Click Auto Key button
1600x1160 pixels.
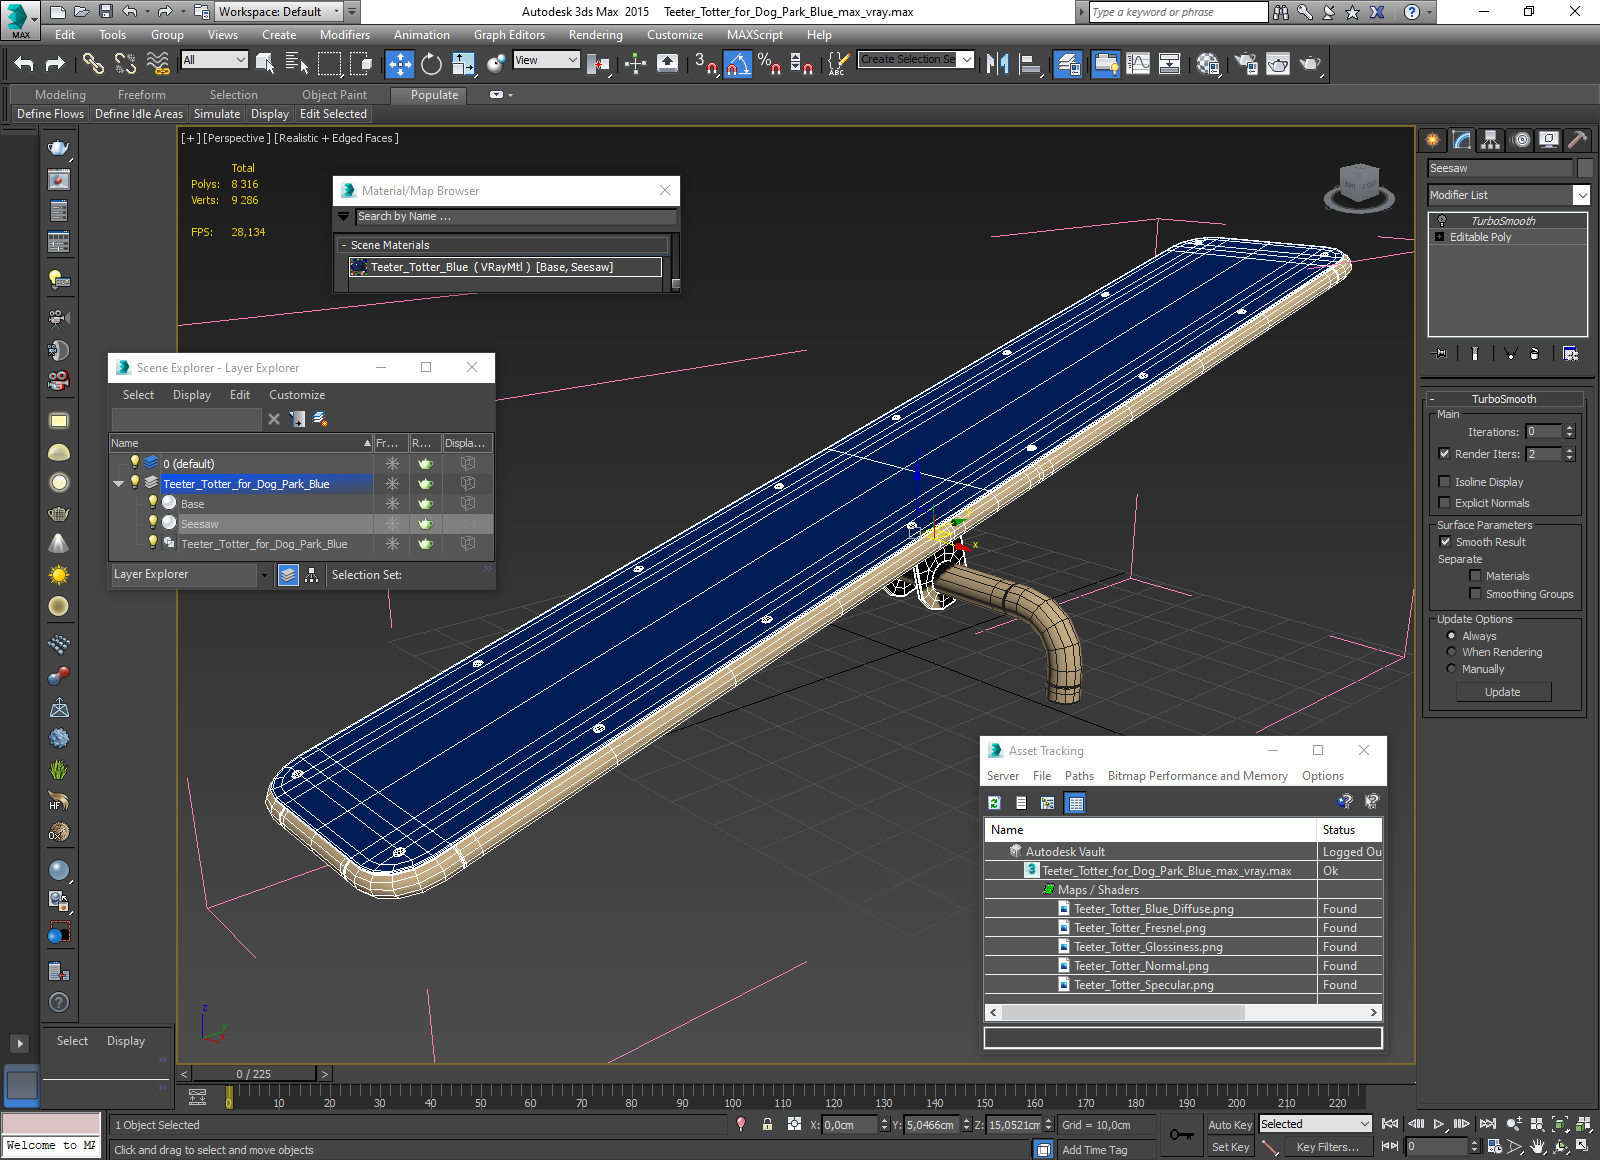1229,1125
